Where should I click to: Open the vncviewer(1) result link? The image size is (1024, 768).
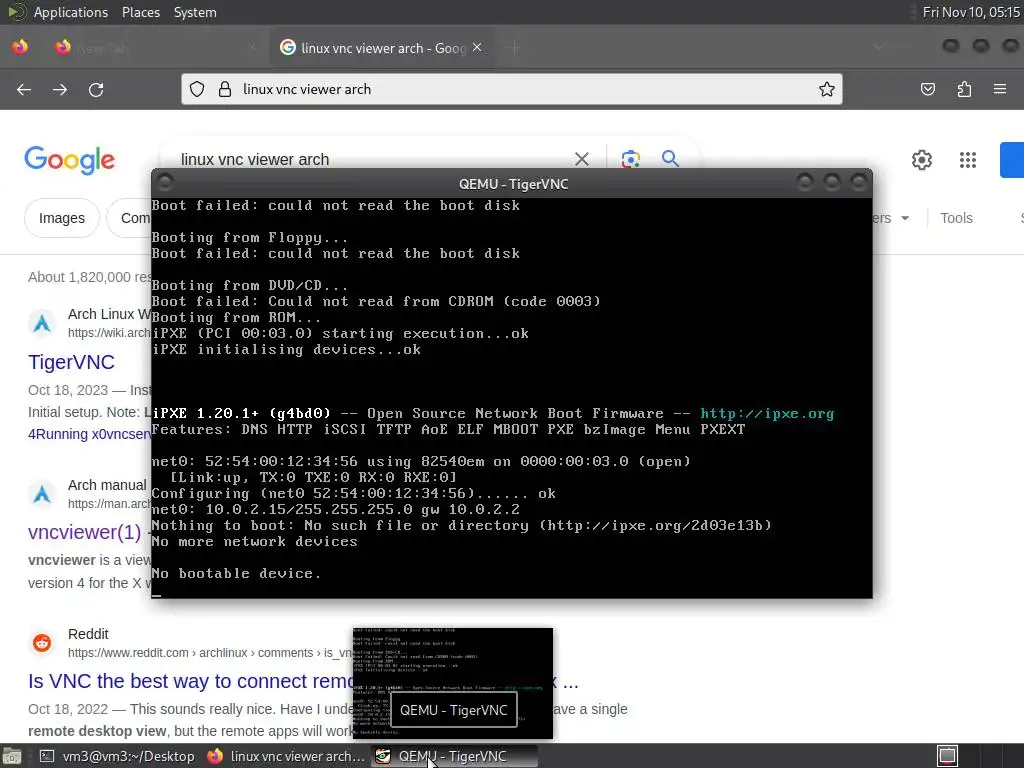click(84, 533)
